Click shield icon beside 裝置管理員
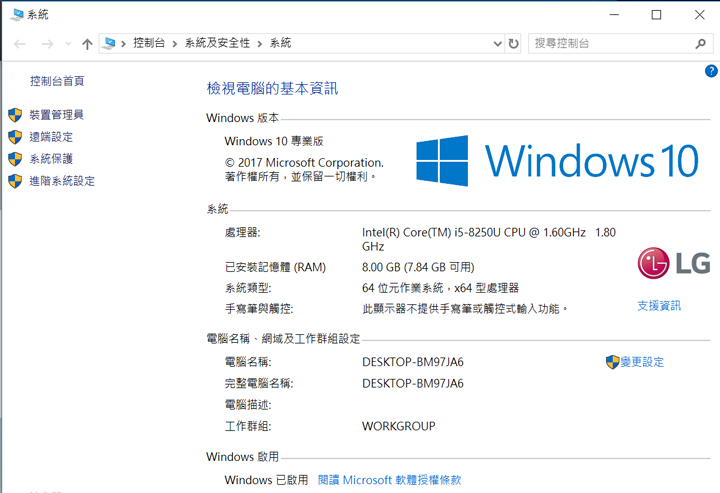 click(15, 115)
